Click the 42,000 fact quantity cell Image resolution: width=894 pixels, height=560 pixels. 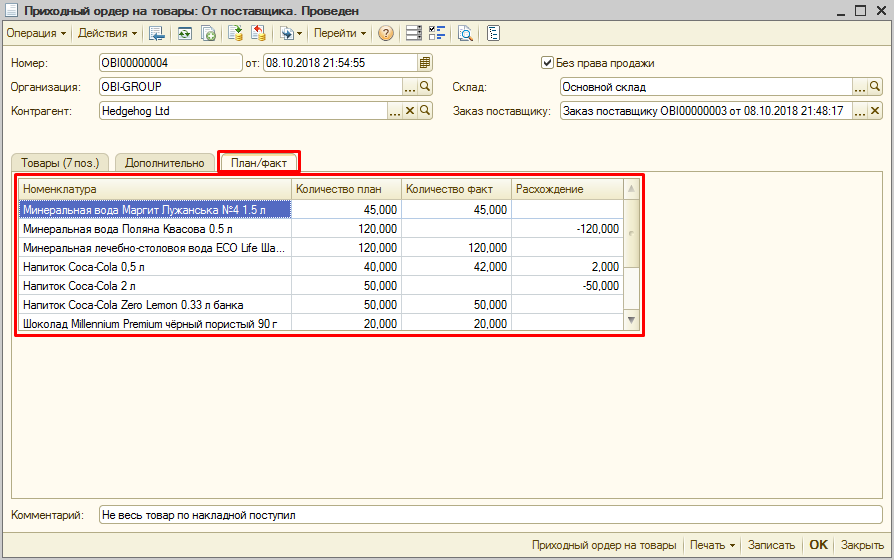(x=456, y=267)
